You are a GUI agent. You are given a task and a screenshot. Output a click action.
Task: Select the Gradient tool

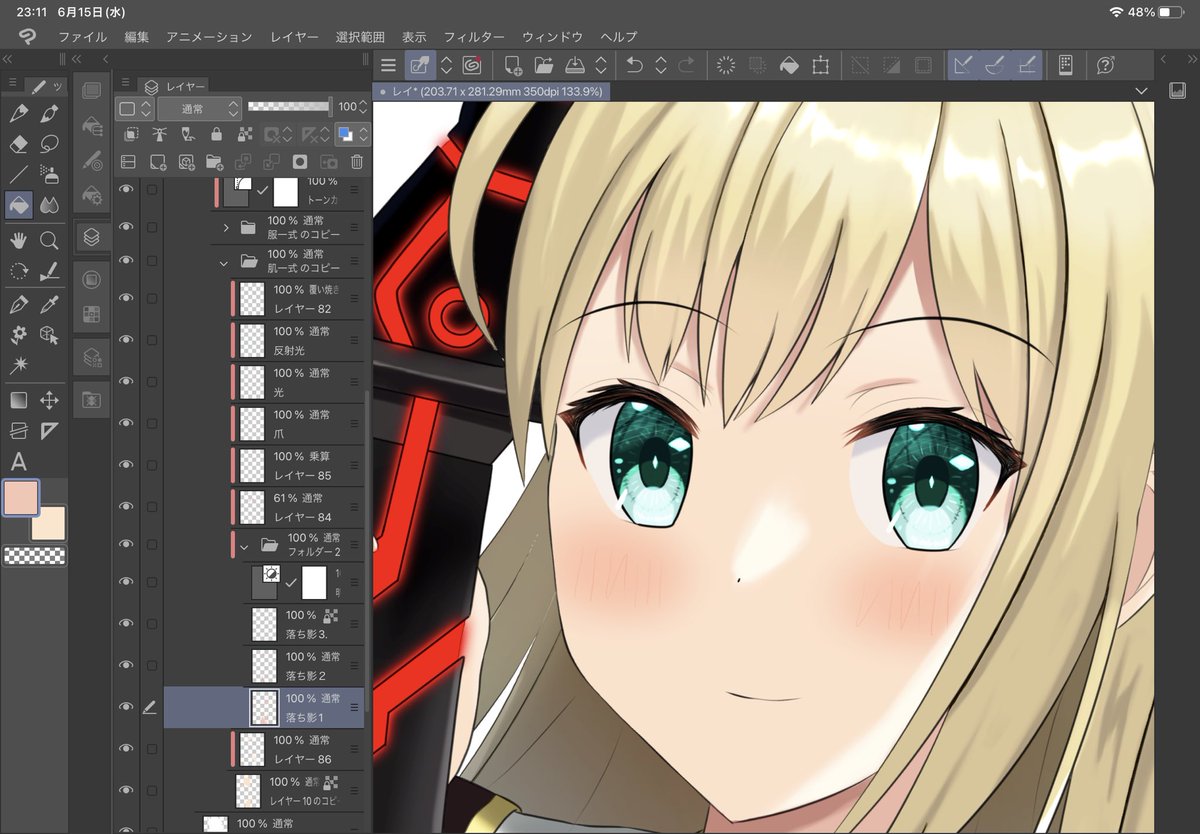[x=18, y=400]
